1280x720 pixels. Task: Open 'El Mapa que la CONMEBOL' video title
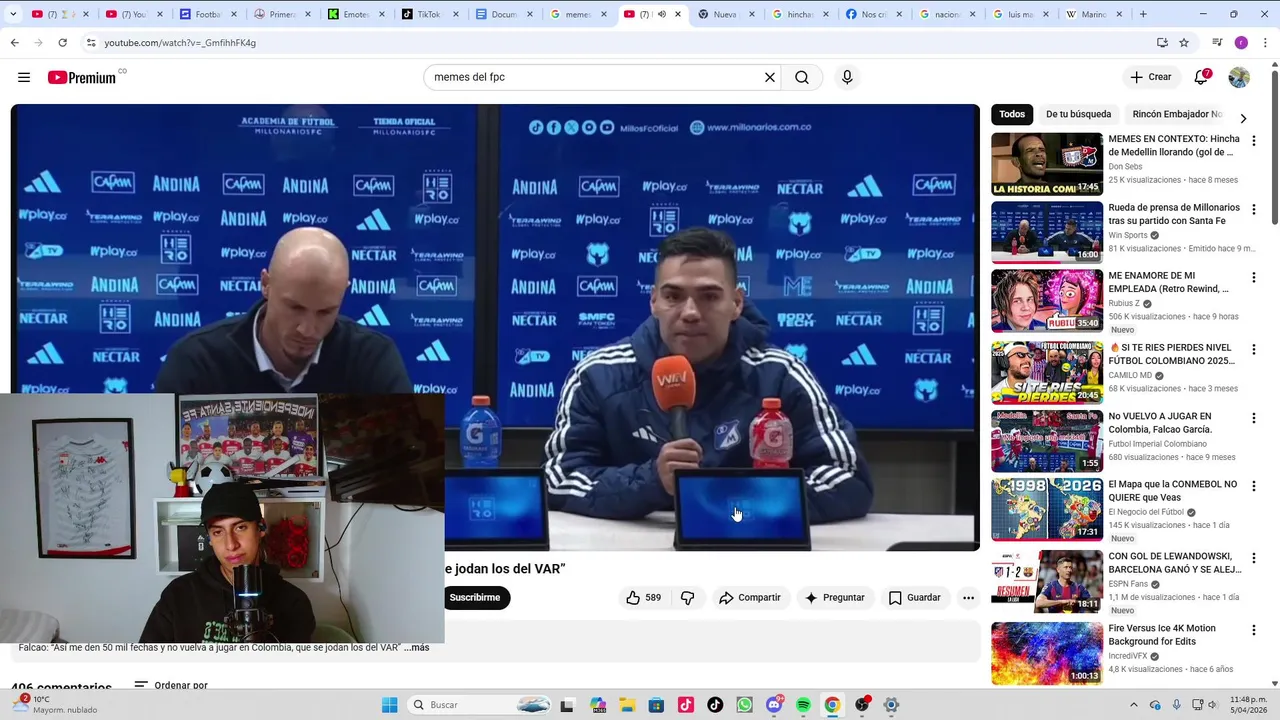pos(1173,491)
